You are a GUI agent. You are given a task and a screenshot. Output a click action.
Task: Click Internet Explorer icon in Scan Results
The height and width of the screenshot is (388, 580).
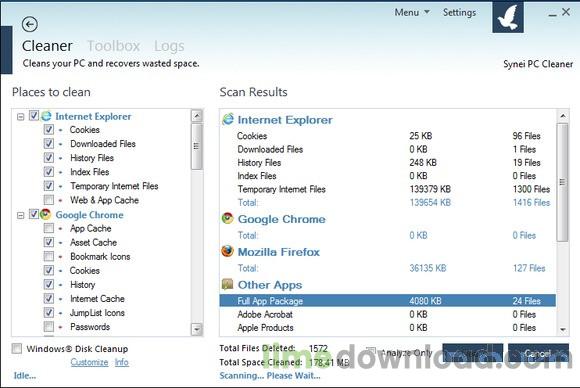coord(228,119)
